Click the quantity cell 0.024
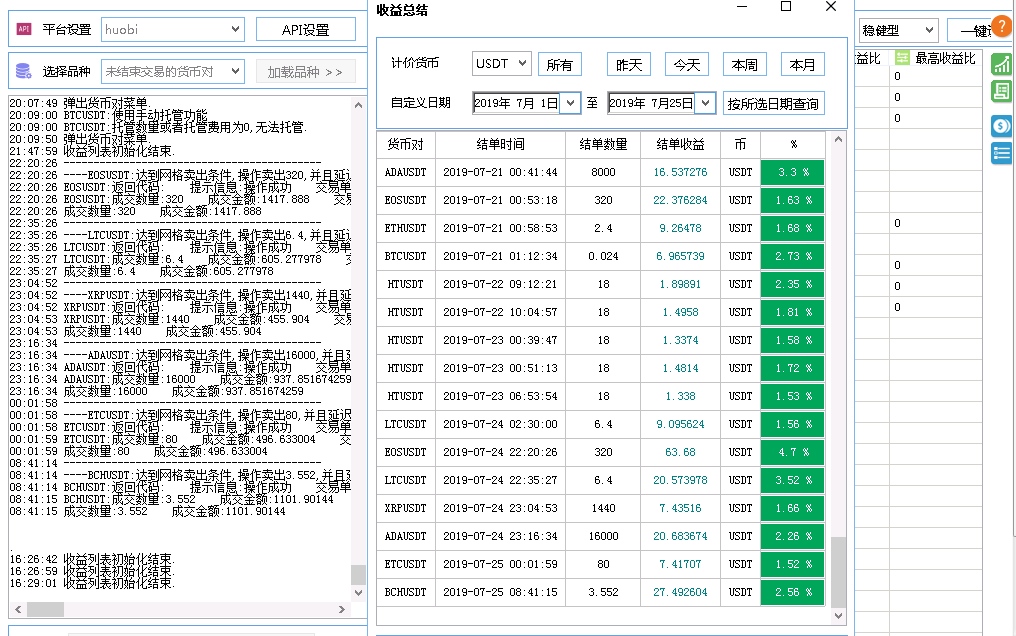The width and height of the screenshot is (1016, 636). coord(603,256)
